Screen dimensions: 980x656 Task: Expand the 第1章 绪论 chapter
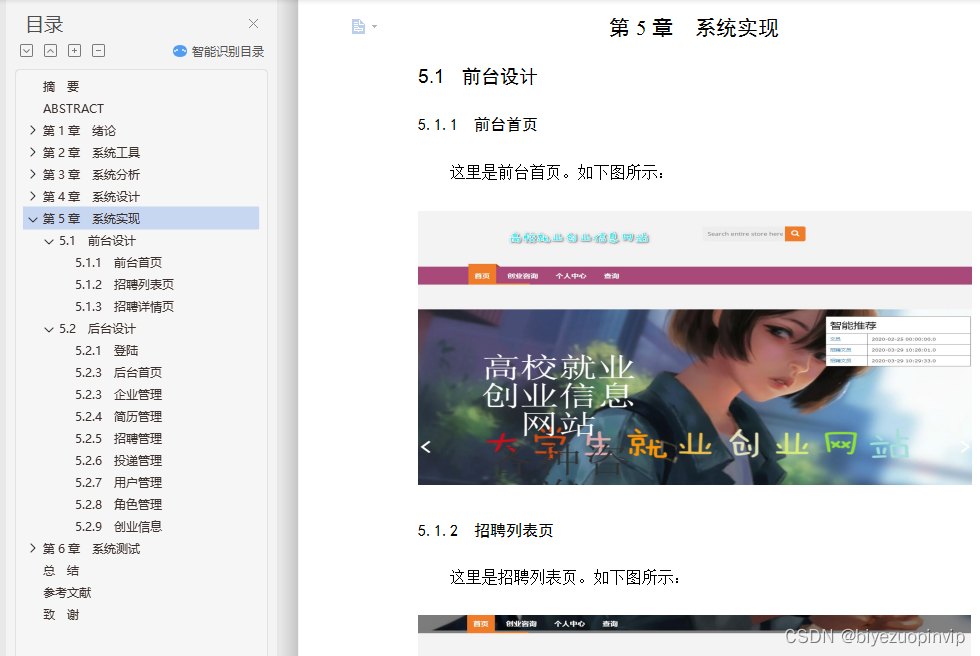pyautogui.click(x=34, y=130)
